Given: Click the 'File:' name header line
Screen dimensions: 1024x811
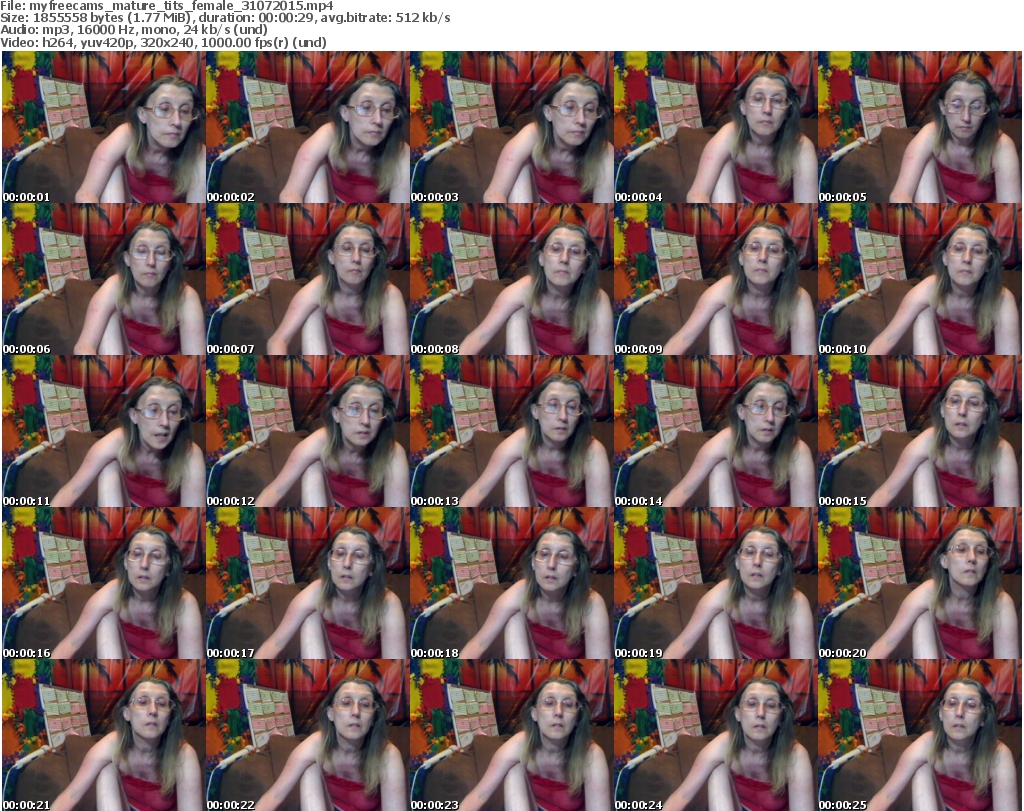Looking at the screenshot, I should [x=167, y=6].
